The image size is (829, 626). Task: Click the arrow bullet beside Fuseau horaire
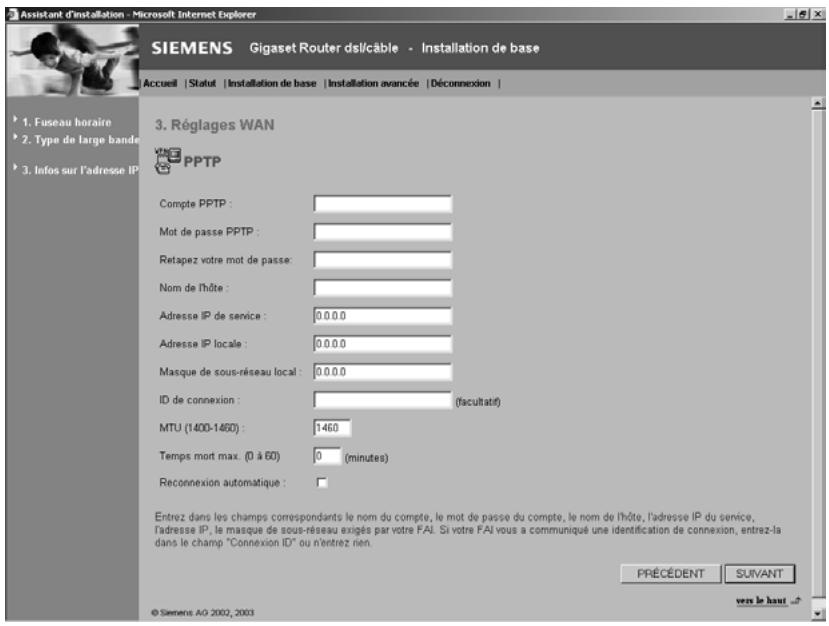pos(15,119)
